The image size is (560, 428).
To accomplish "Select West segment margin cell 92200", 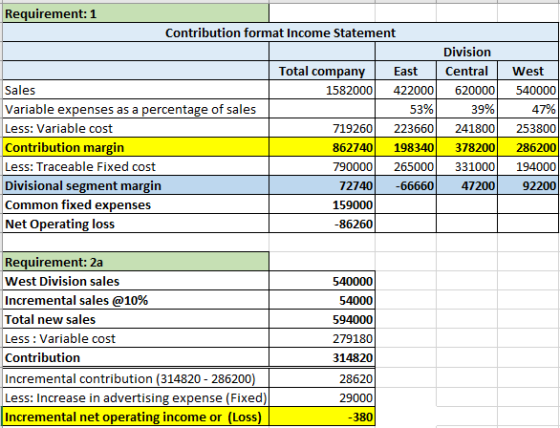I will click(x=528, y=185).
